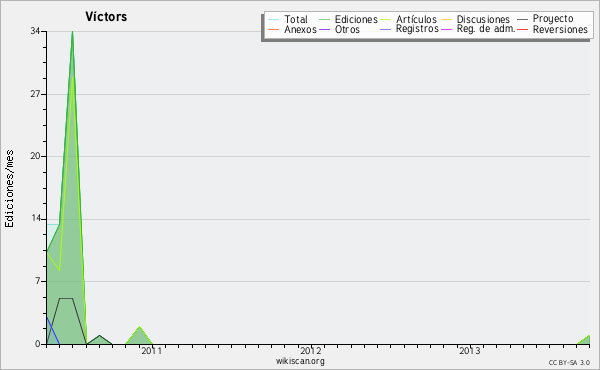The width and height of the screenshot is (600, 370).
Task: Click the '0' y-axis label
Action: tap(38, 344)
